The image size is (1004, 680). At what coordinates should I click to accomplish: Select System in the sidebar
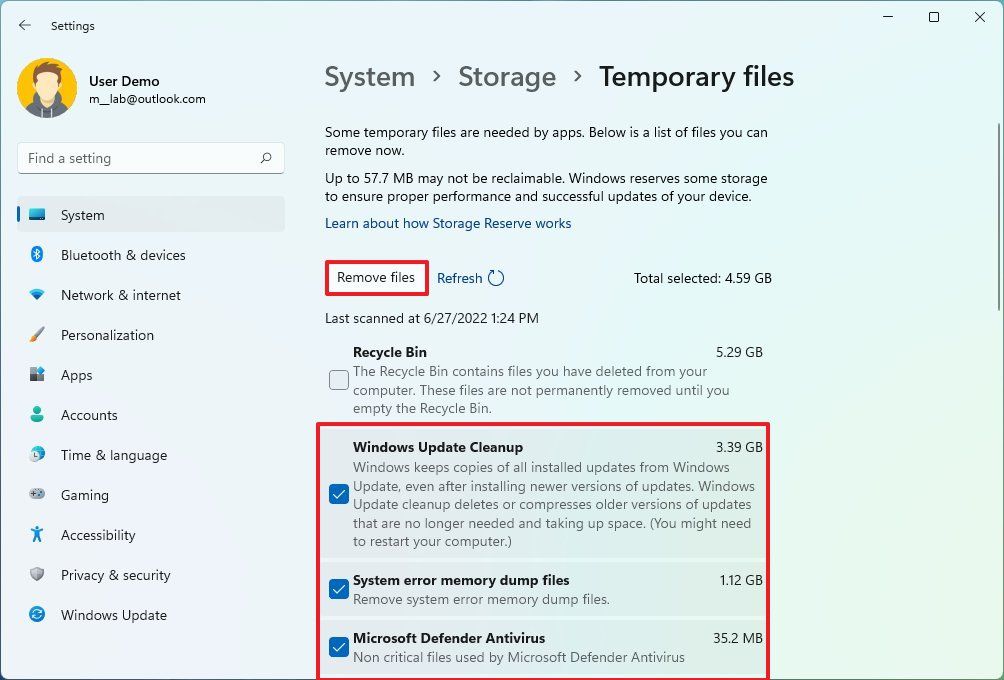(x=82, y=215)
